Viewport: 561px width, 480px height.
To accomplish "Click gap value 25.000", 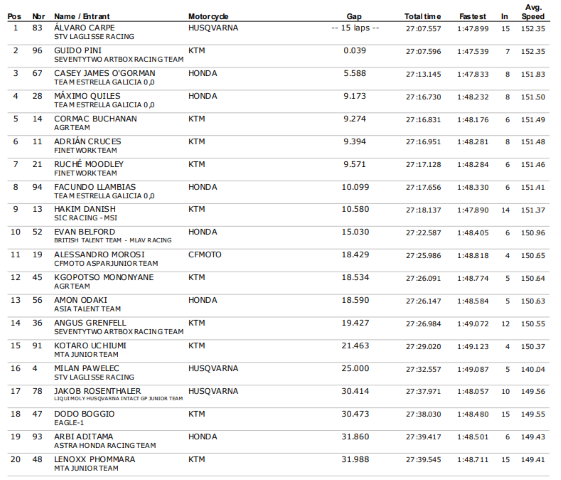I will [355, 368].
